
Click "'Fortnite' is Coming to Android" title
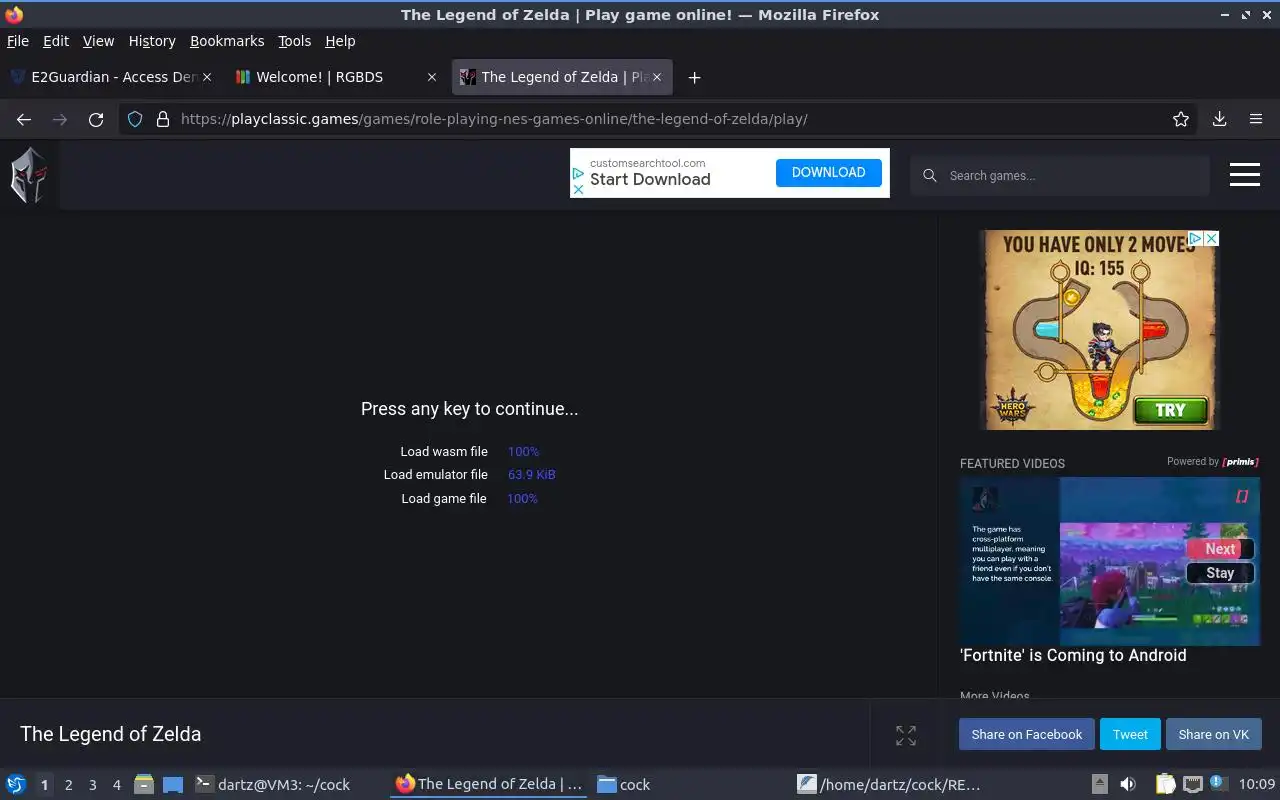click(1073, 656)
